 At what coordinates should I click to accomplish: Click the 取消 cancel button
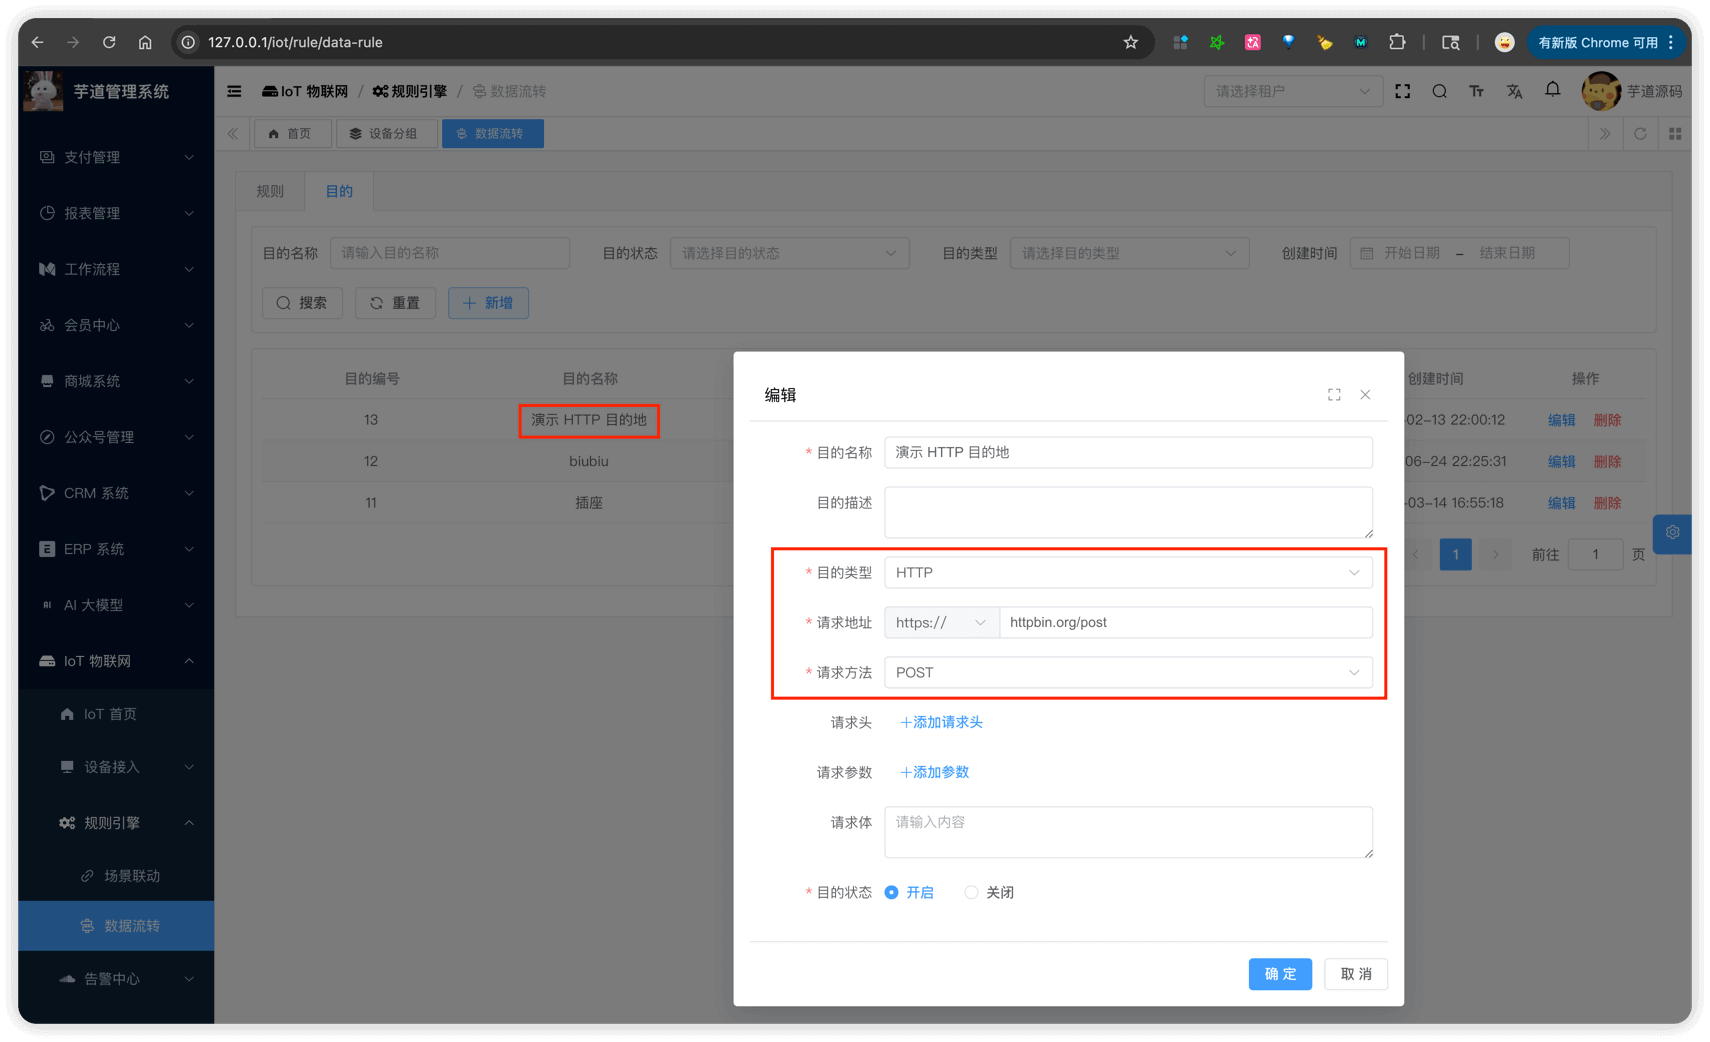tap(1355, 974)
